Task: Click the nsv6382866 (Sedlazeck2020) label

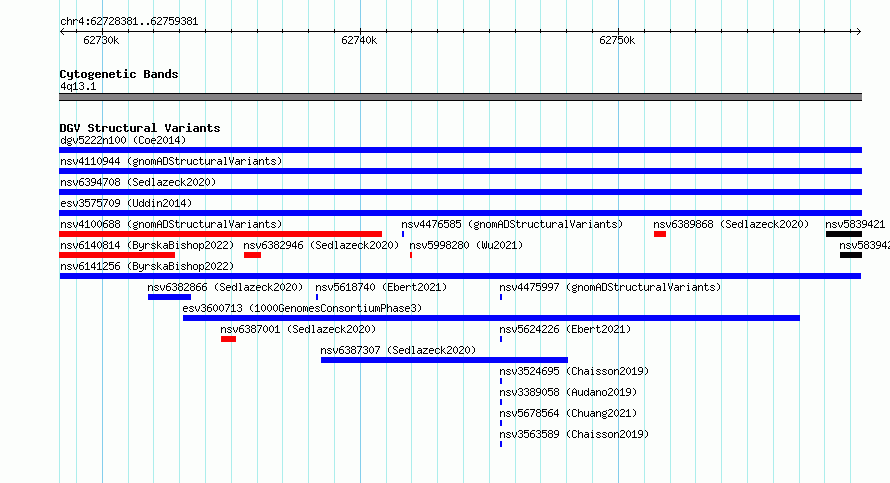Action: tap(225, 287)
